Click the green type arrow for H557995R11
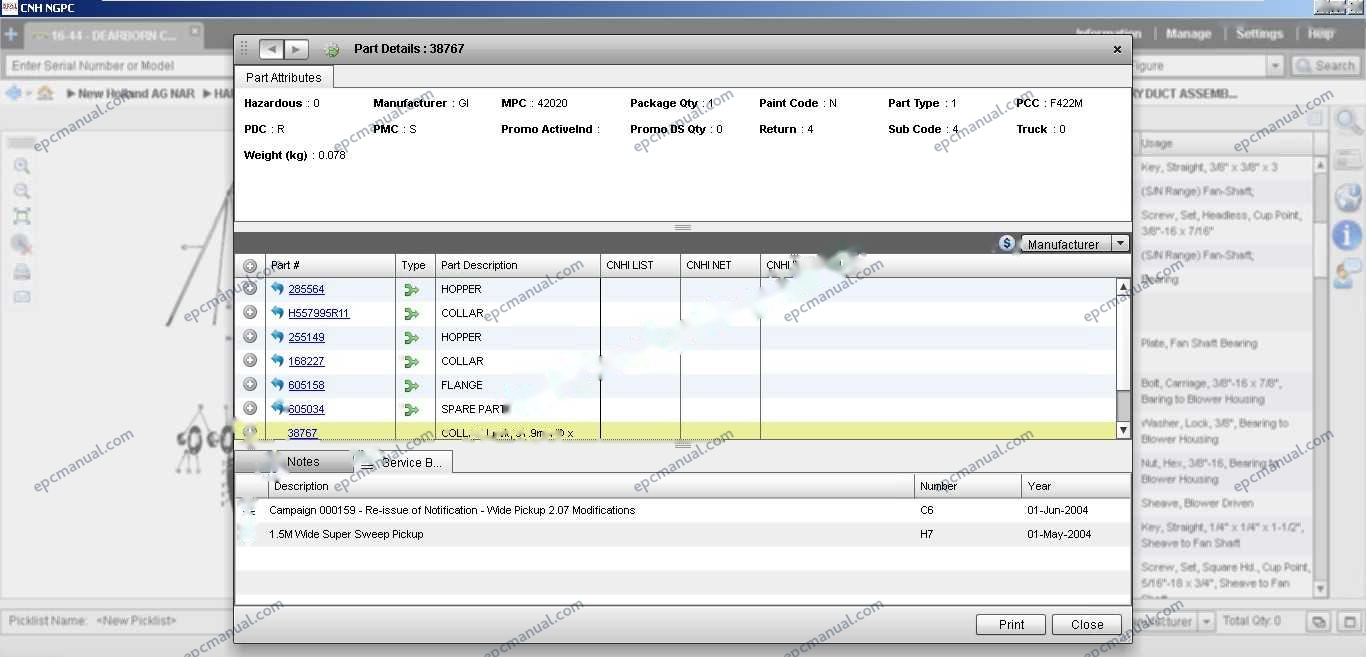The width and height of the screenshot is (1366, 657). [x=411, y=314]
